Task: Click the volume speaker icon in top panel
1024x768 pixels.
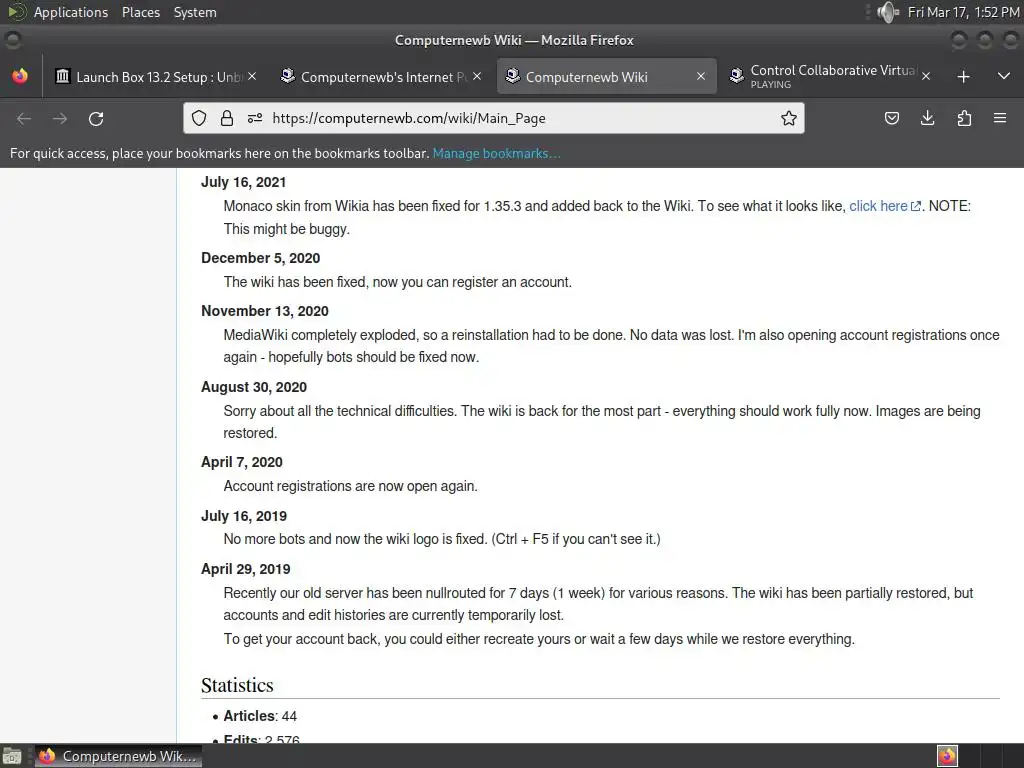Action: [887, 12]
